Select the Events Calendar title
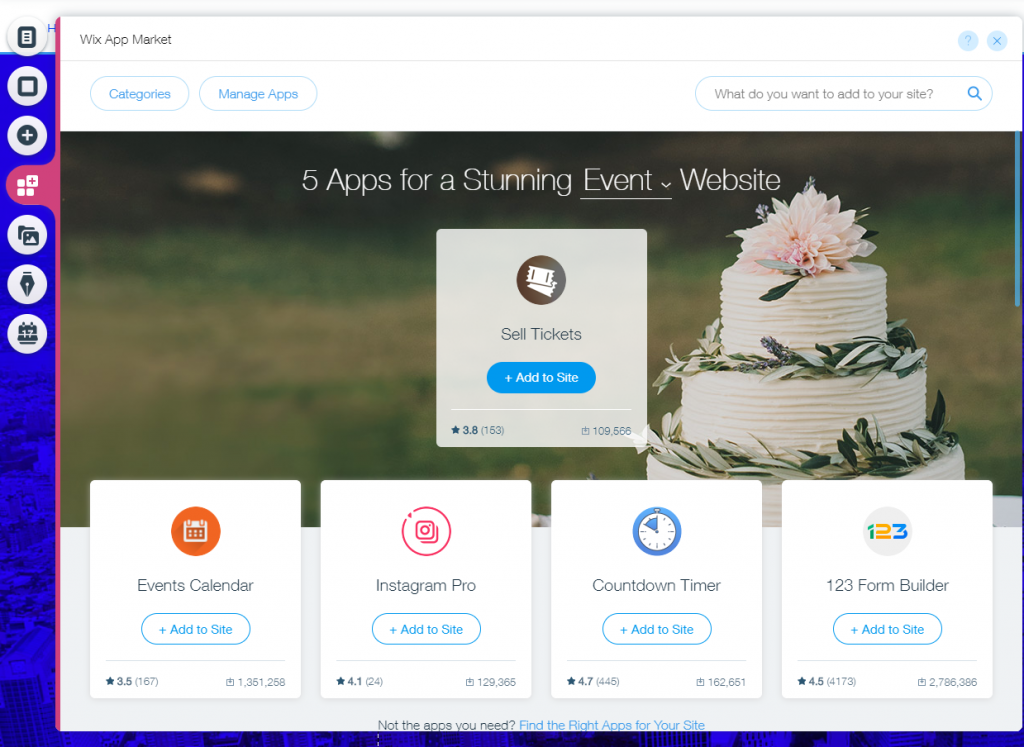 [195, 585]
